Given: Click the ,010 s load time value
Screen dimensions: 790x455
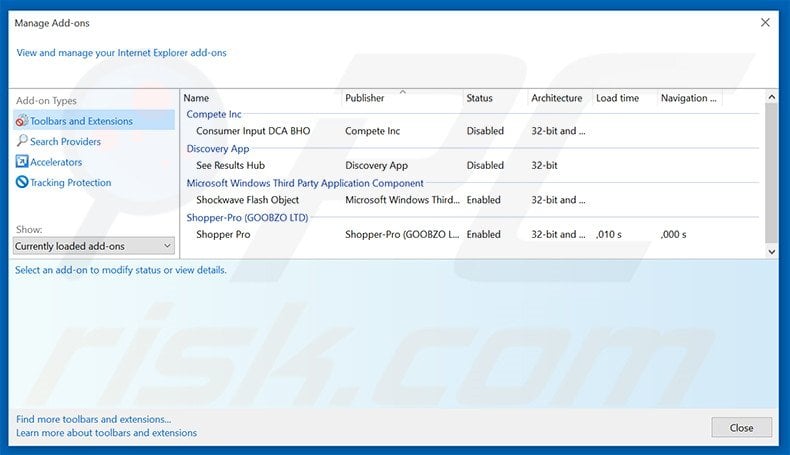Looking at the screenshot, I should pyautogui.click(x=609, y=234).
